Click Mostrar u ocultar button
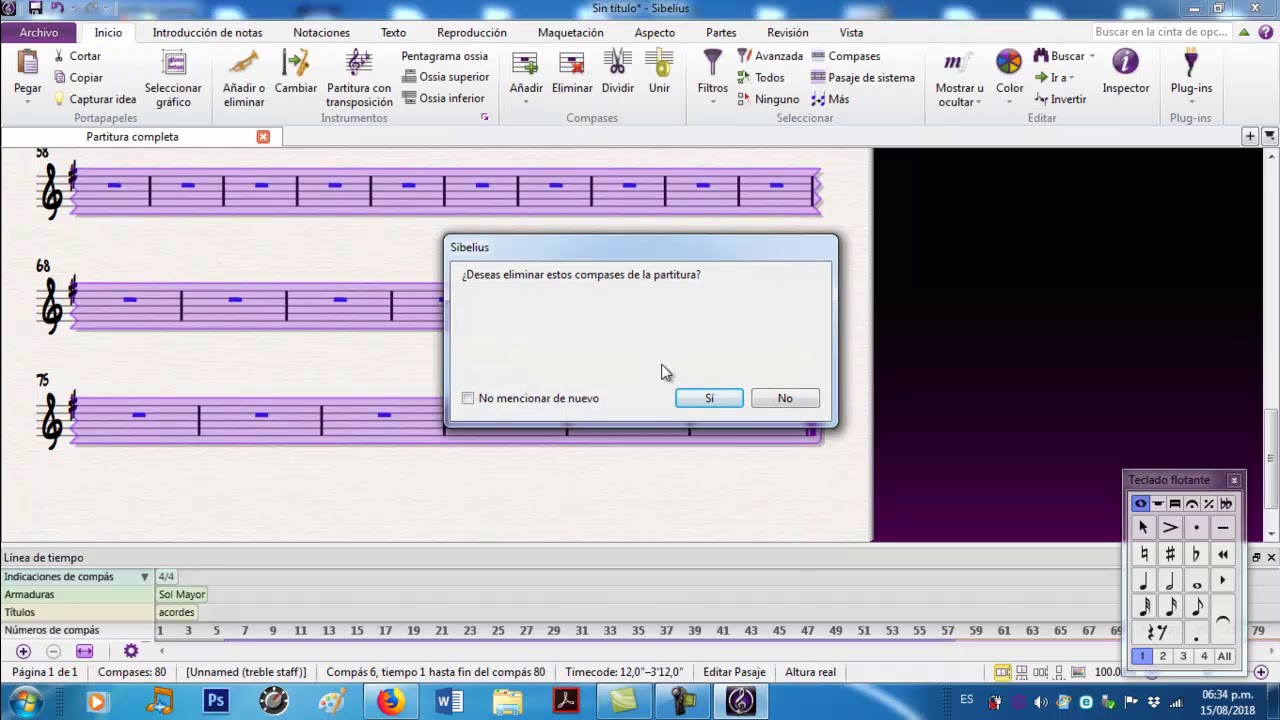This screenshot has height=720, width=1280. 960,78
